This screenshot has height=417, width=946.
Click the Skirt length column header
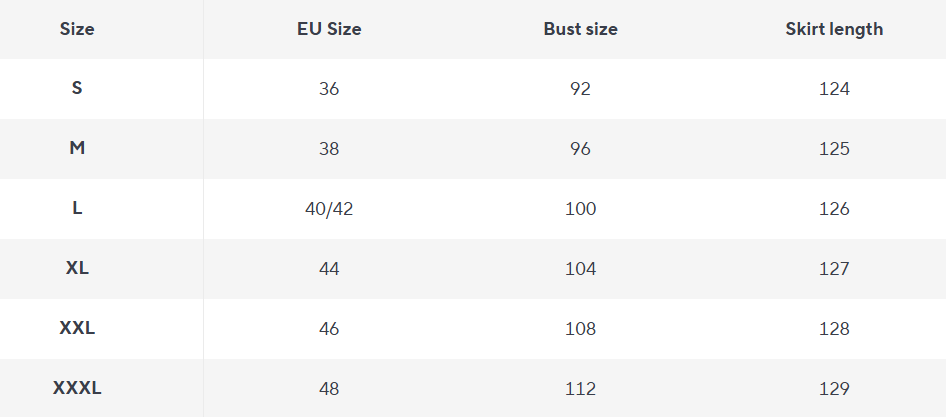point(834,29)
